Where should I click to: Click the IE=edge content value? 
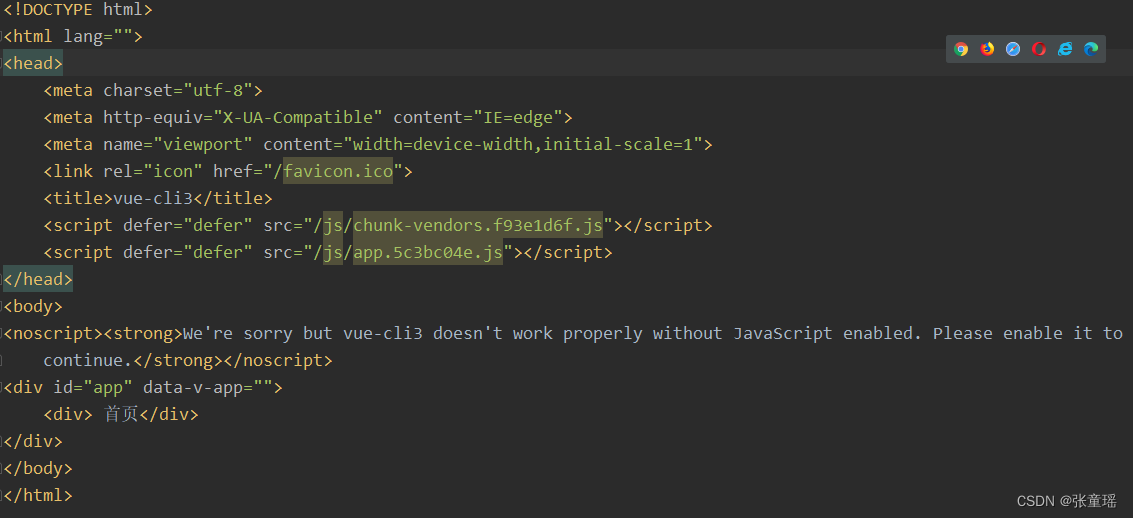click(518, 117)
